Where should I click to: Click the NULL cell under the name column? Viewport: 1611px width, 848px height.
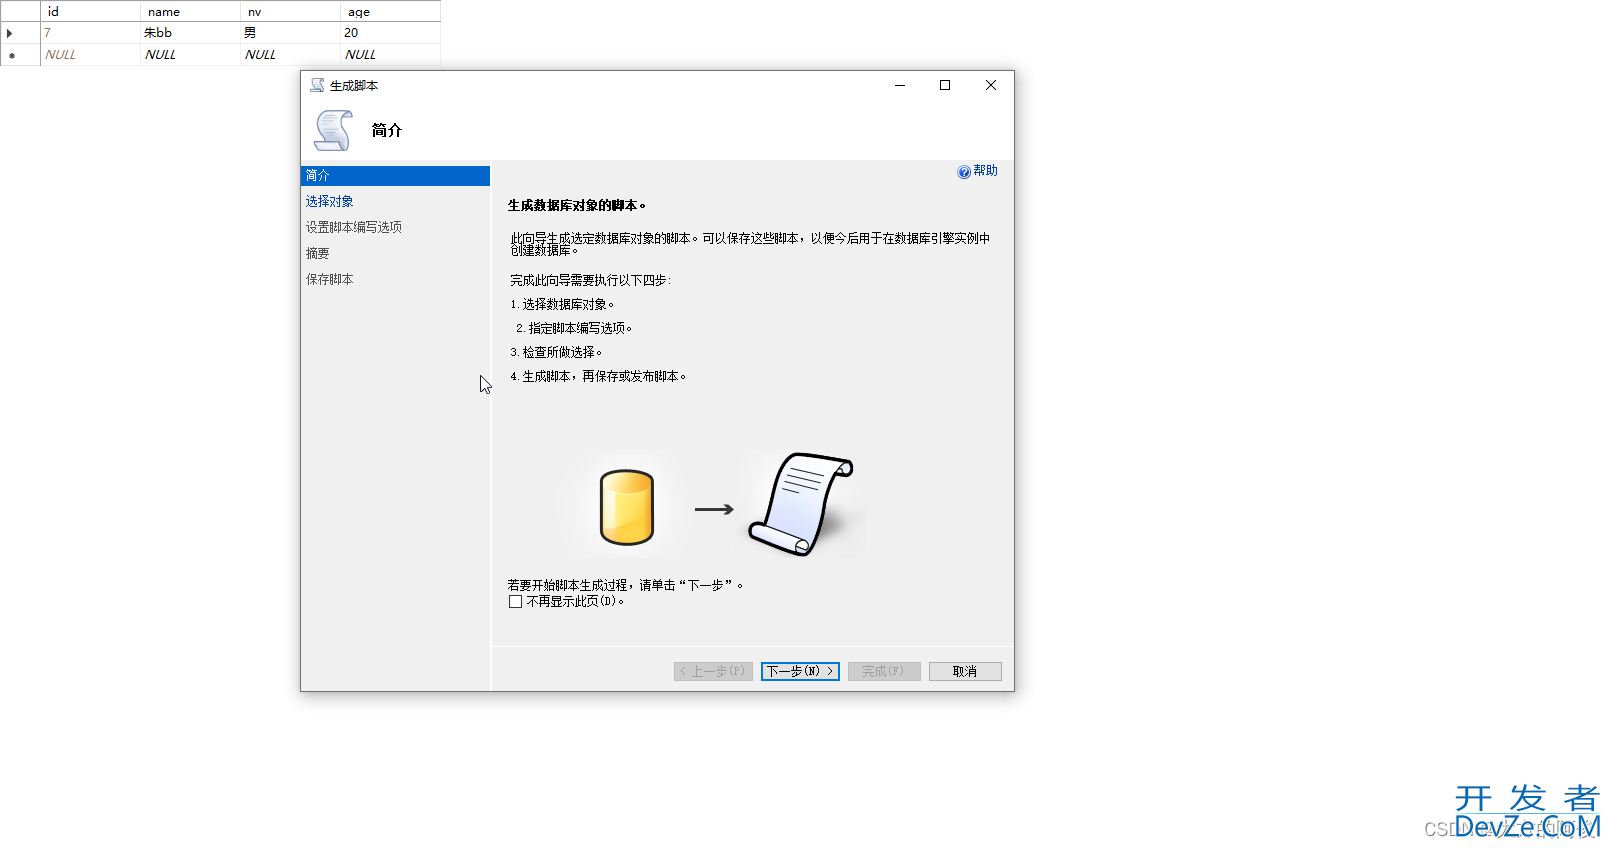190,55
